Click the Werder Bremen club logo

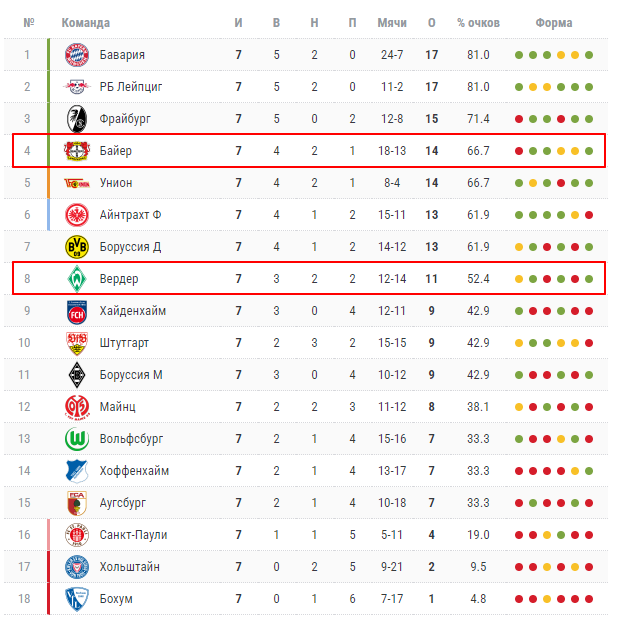tap(77, 279)
